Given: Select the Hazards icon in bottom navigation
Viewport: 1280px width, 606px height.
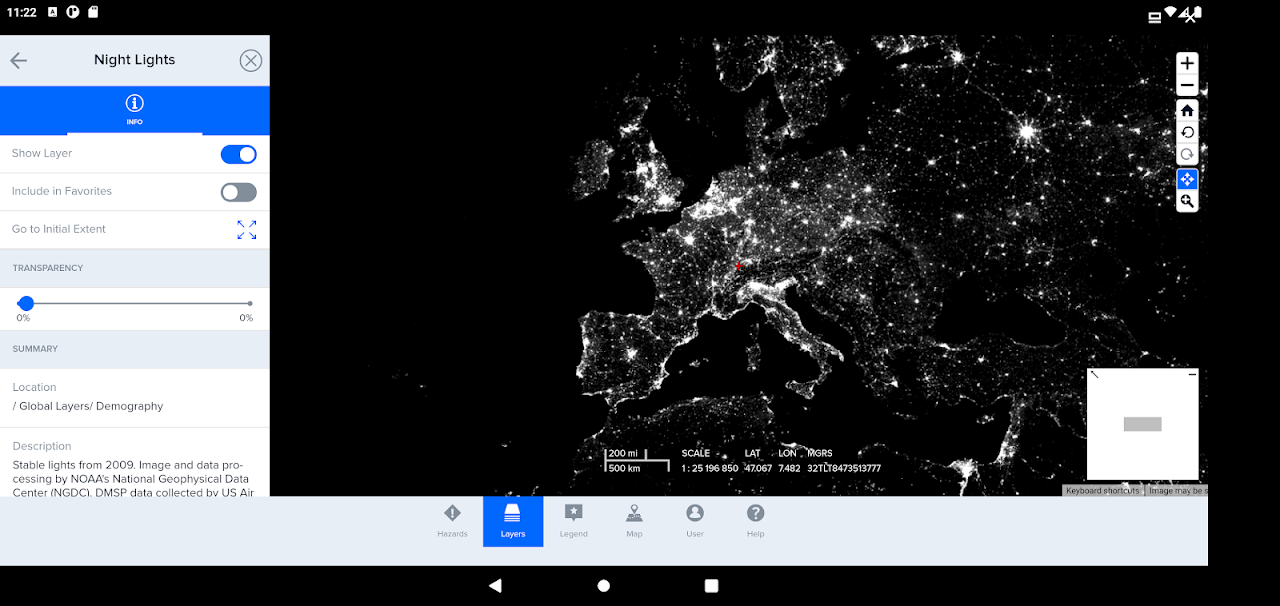Looking at the screenshot, I should 452,521.
